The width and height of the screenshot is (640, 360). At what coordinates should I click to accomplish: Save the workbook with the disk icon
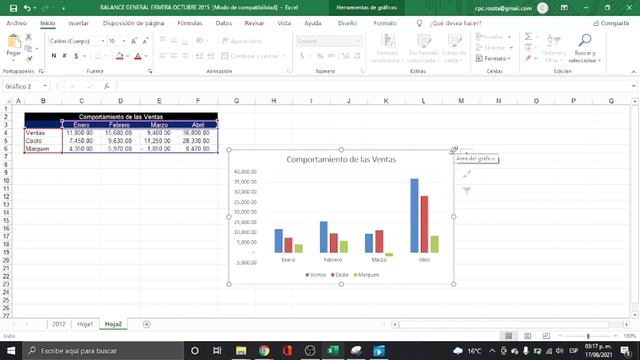[x=13, y=8]
